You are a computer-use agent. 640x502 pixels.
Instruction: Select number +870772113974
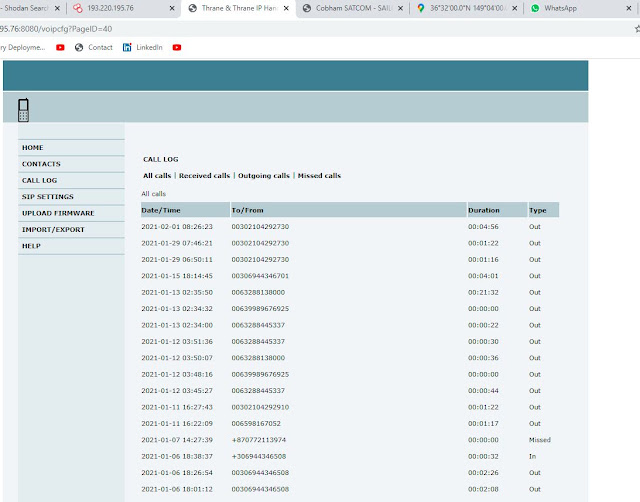point(259,440)
